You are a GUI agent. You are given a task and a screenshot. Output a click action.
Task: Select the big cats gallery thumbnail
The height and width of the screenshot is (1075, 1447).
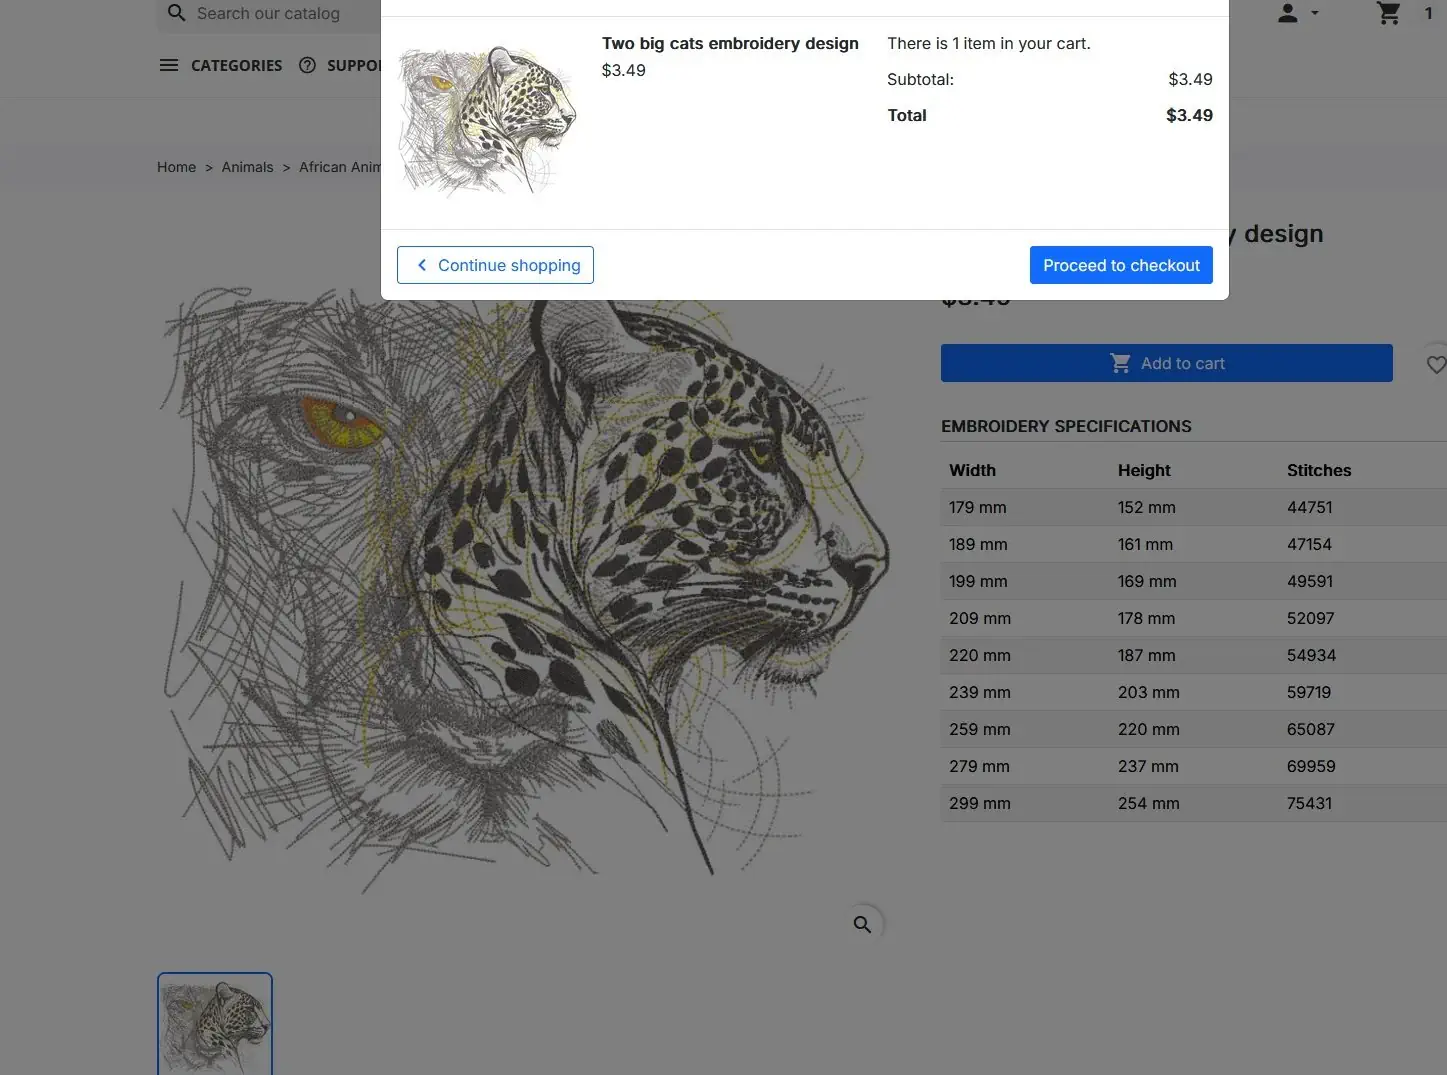[215, 1024]
